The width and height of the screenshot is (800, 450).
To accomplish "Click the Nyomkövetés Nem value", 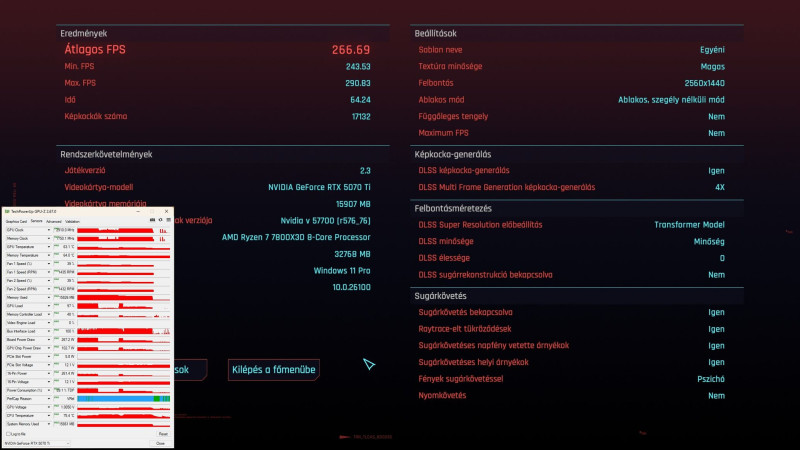I will [x=716, y=395].
